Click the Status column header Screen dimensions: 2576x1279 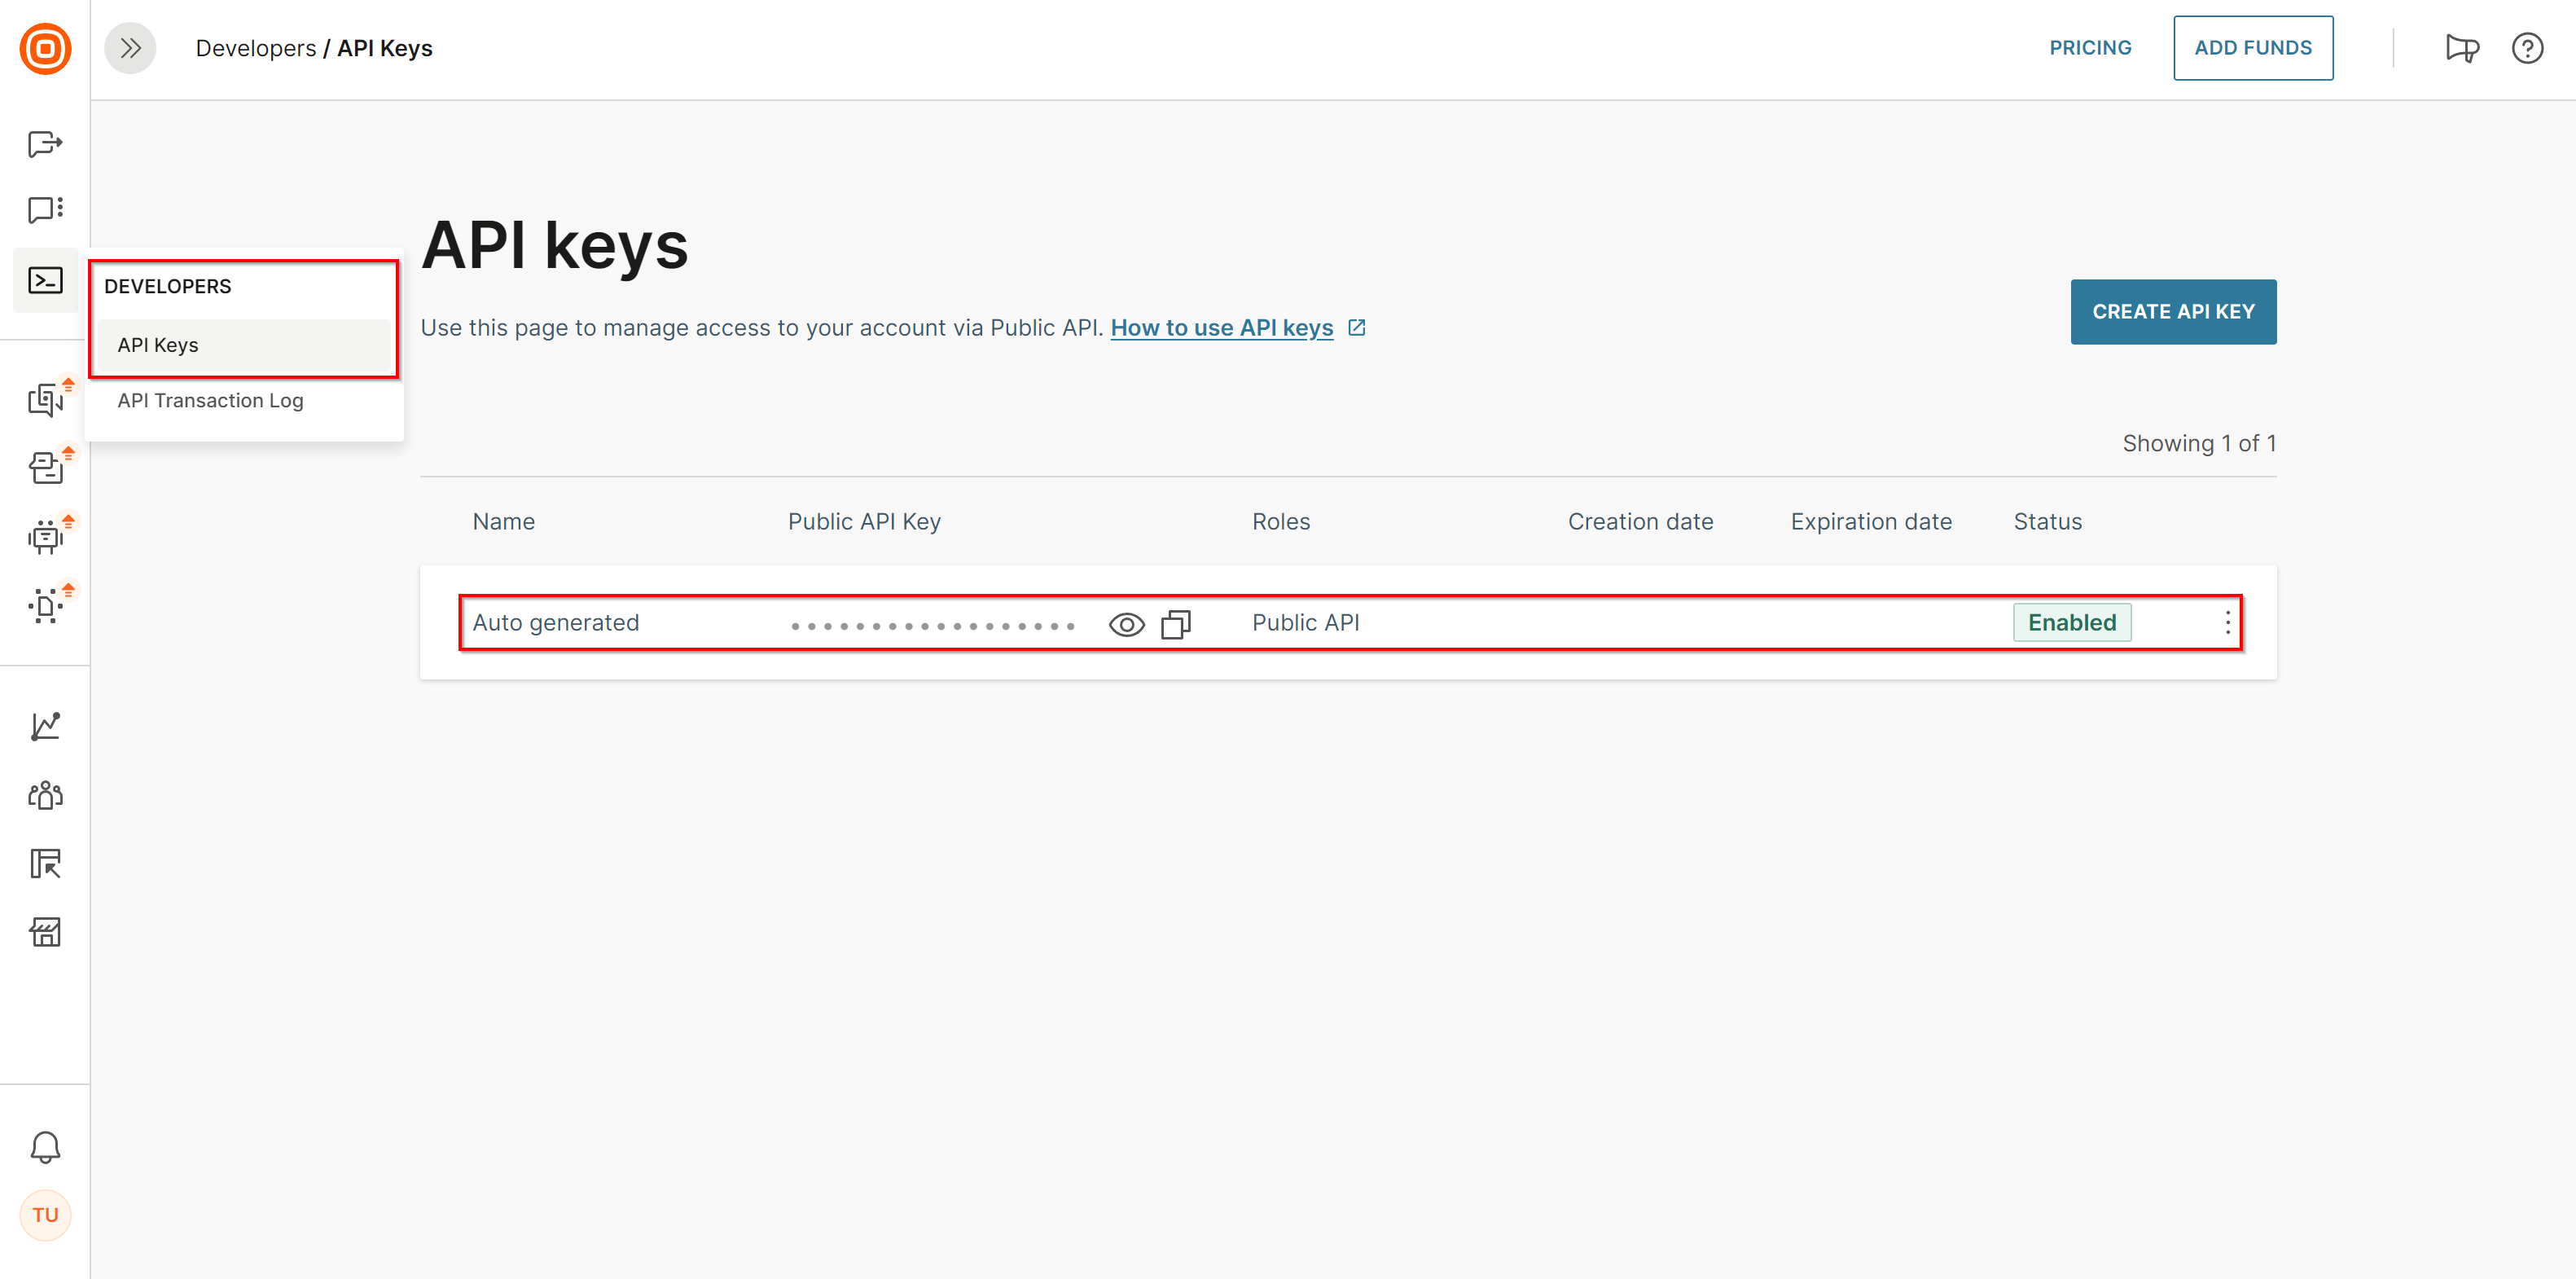(2047, 522)
